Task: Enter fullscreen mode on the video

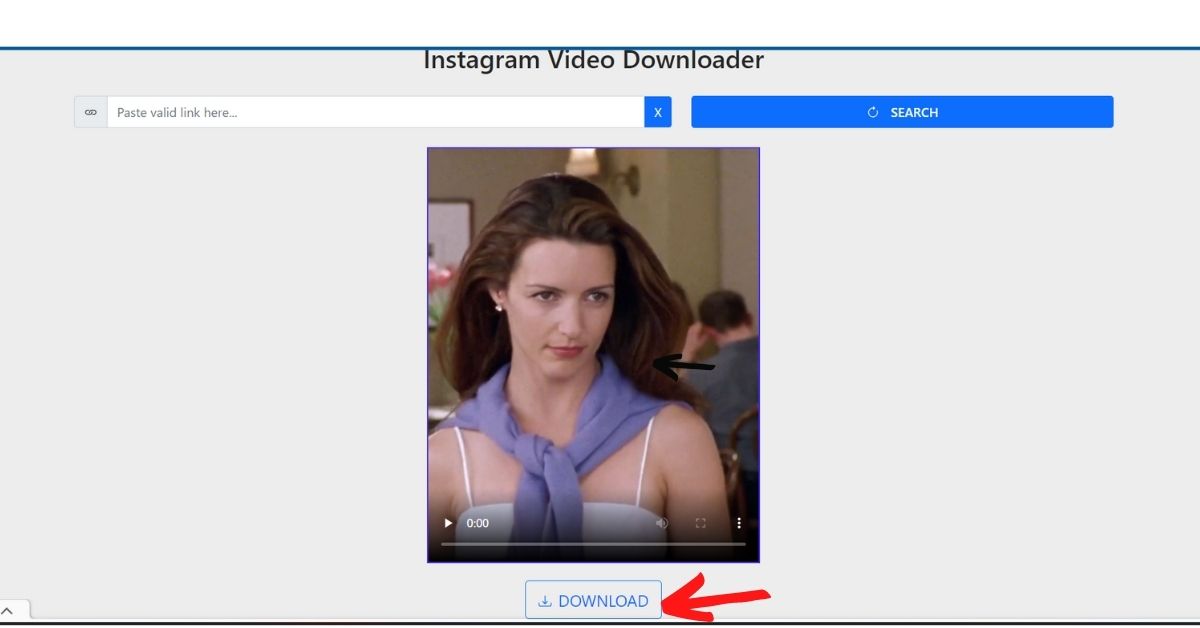Action: [x=700, y=523]
